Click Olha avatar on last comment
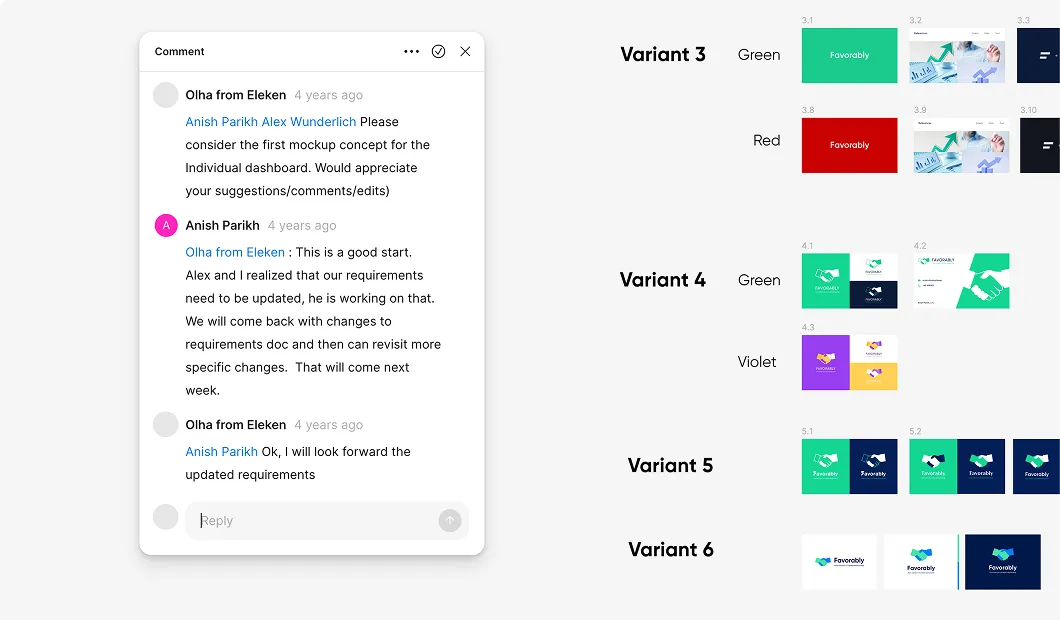1060x620 pixels. [x=166, y=425]
